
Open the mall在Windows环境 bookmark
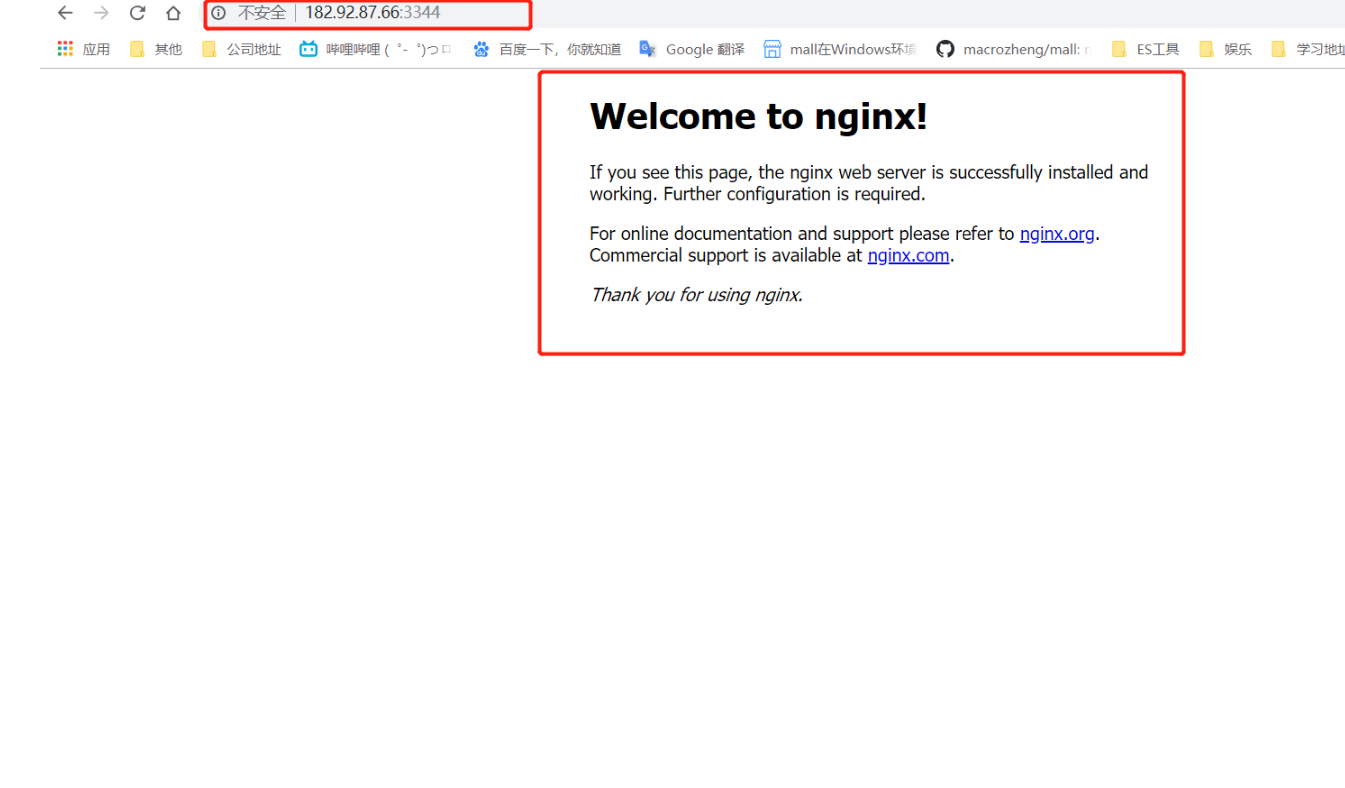point(840,49)
